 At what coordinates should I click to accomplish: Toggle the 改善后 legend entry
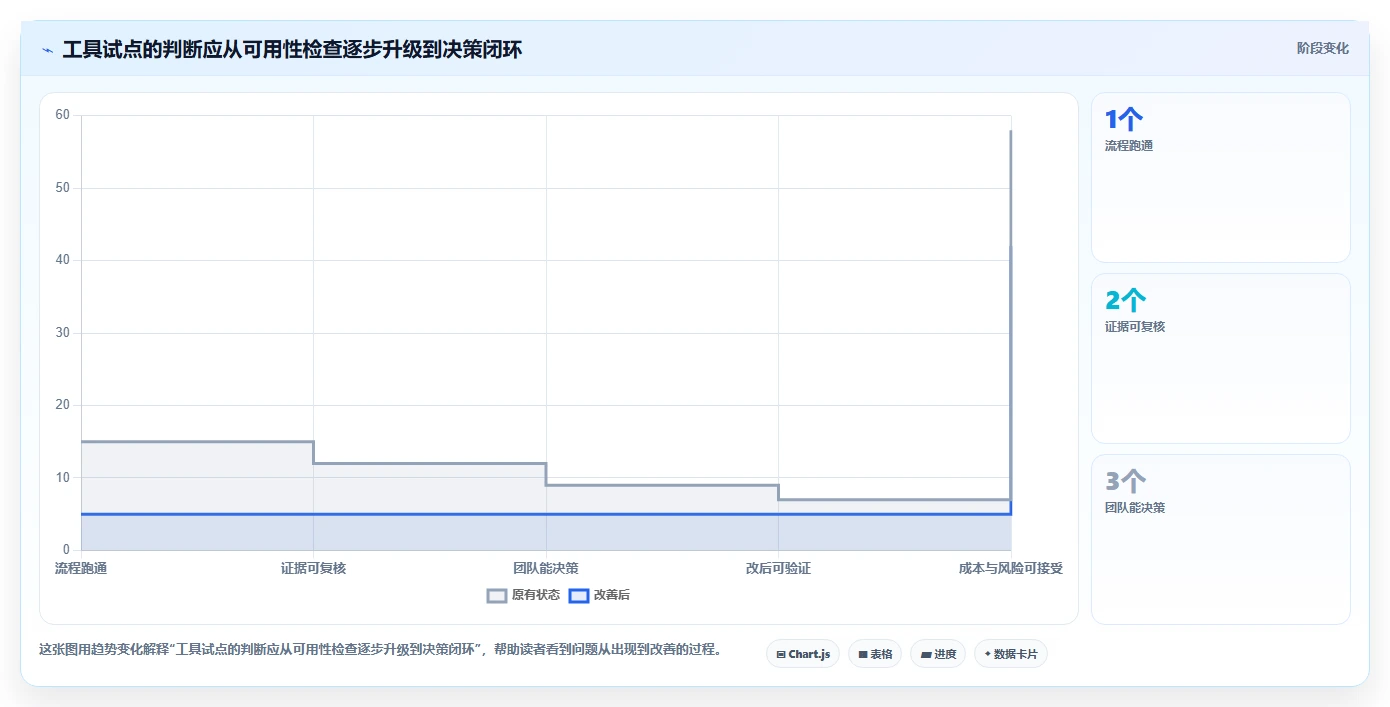tap(599, 595)
